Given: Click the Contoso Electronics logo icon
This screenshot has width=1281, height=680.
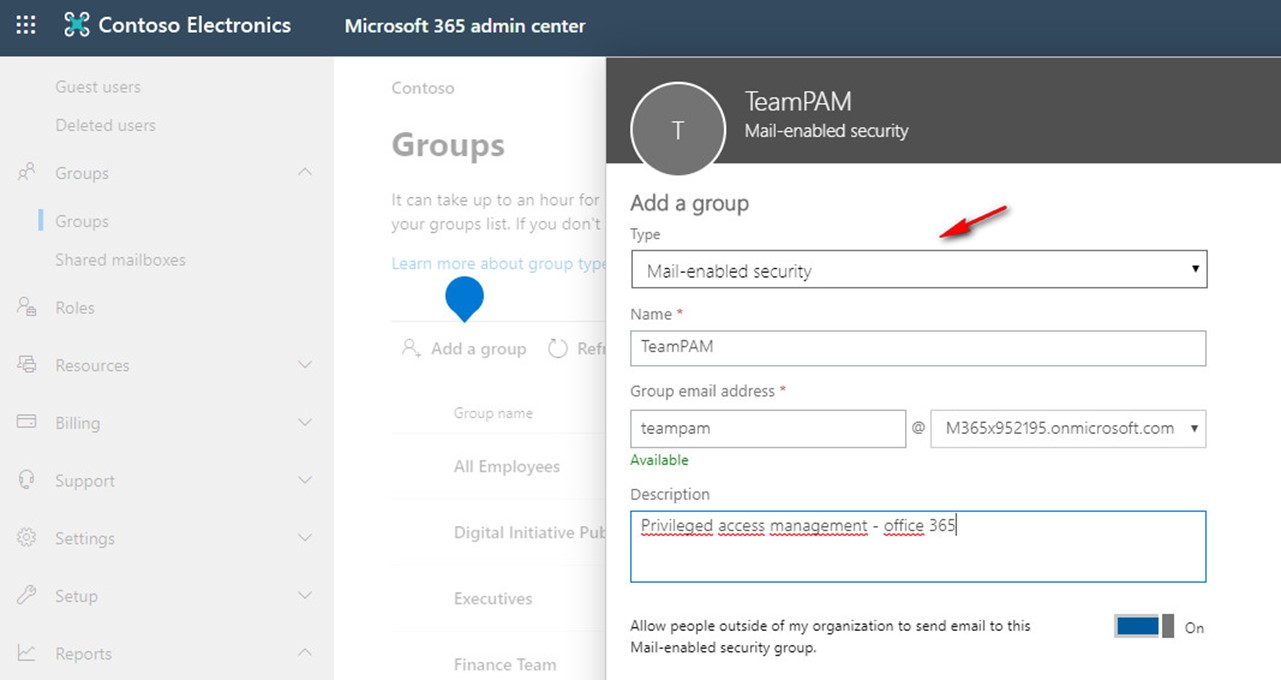Looking at the screenshot, I should pyautogui.click(x=77, y=26).
